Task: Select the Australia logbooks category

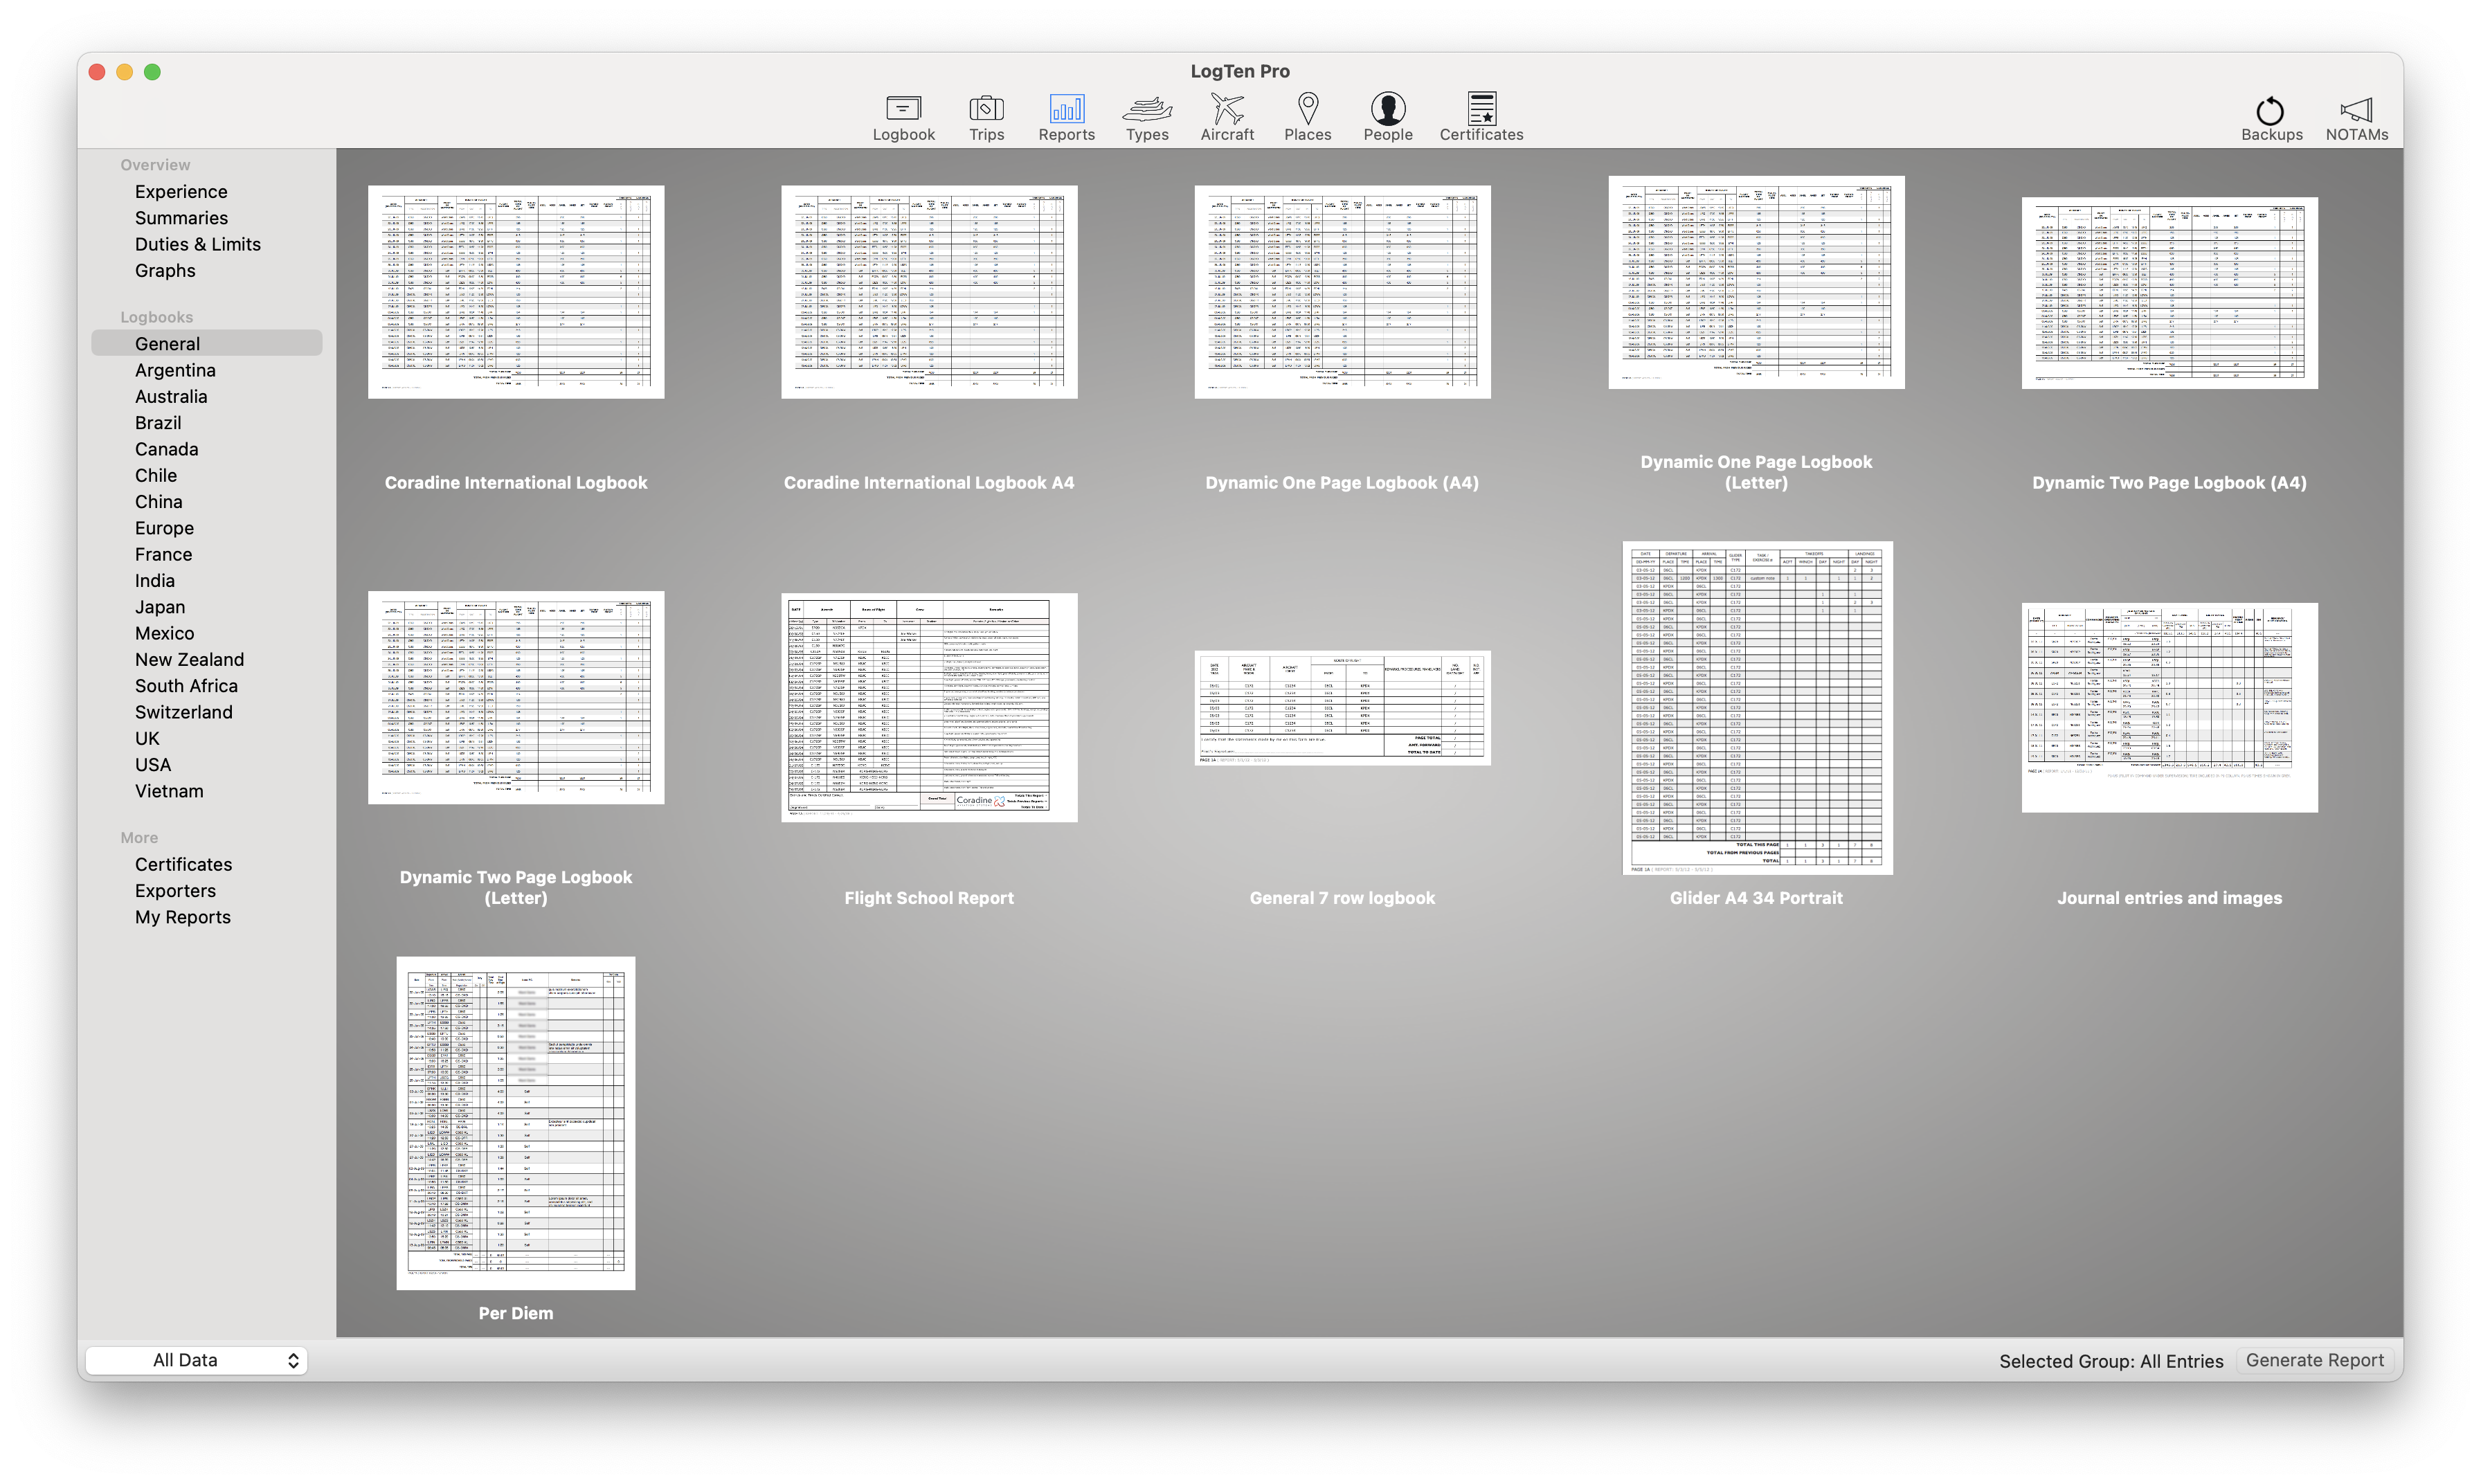Action: (x=171, y=396)
